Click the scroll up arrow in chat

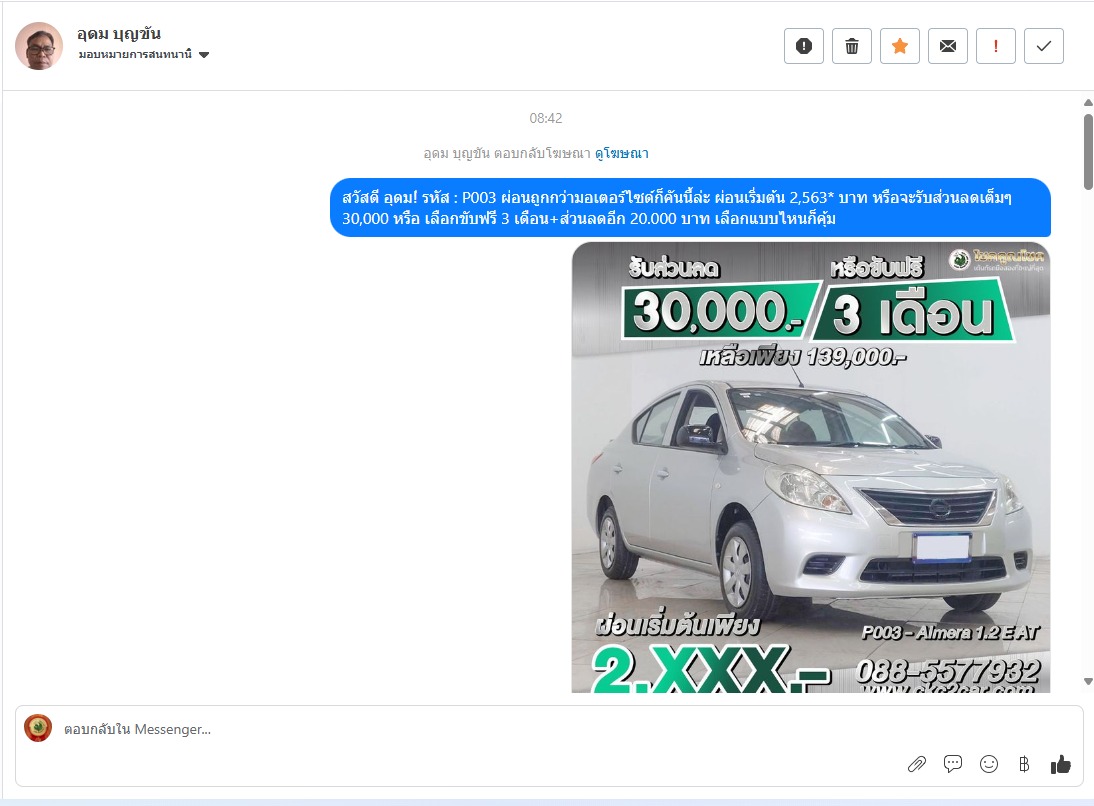[x=1088, y=102]
